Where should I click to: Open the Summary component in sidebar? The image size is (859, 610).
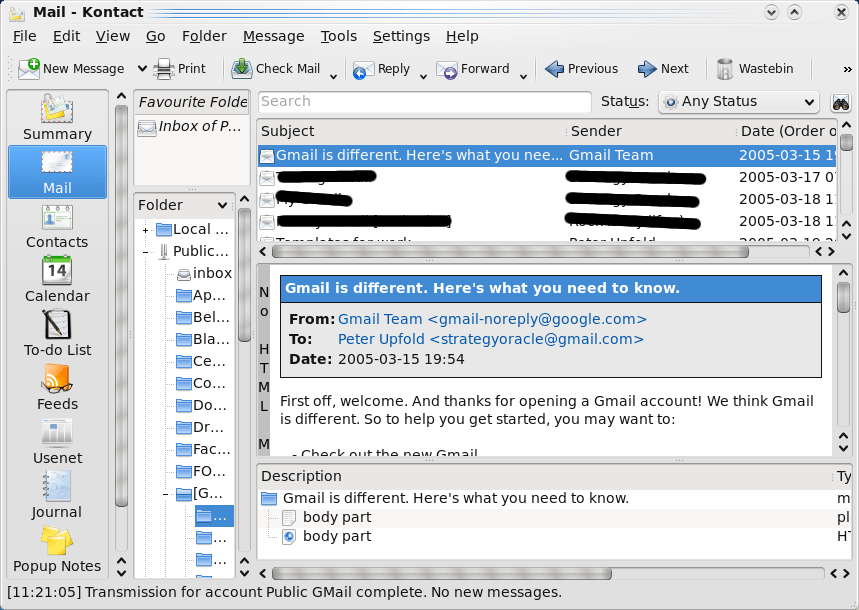point(57,117)
